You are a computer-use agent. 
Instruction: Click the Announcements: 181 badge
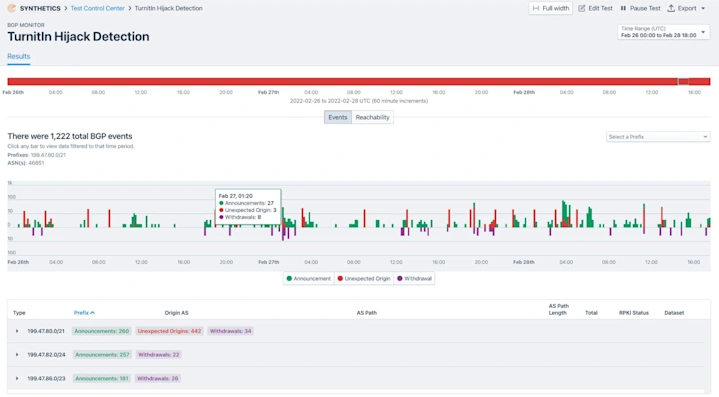point(101,379)
